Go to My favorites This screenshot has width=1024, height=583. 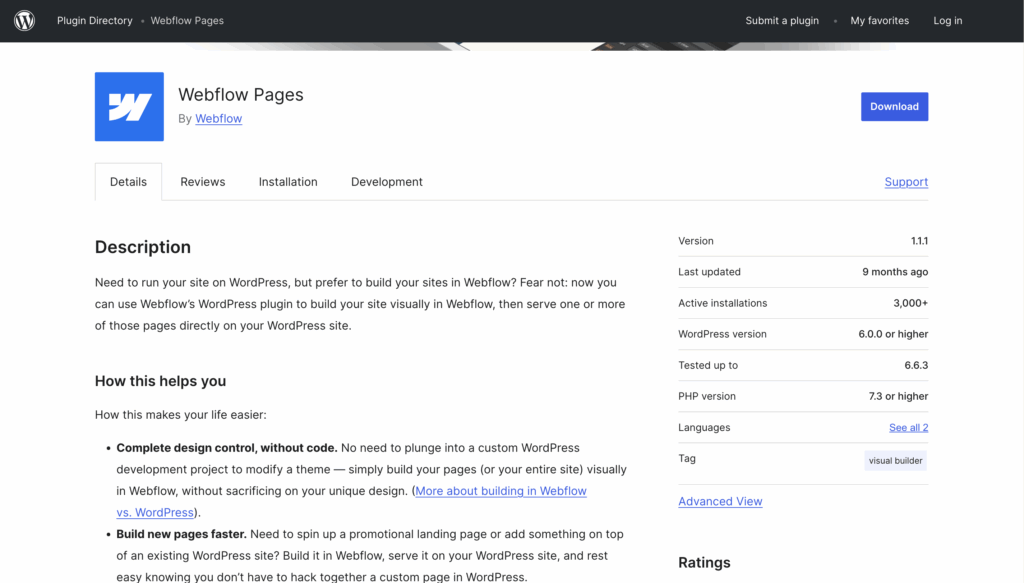click(879, 21)
